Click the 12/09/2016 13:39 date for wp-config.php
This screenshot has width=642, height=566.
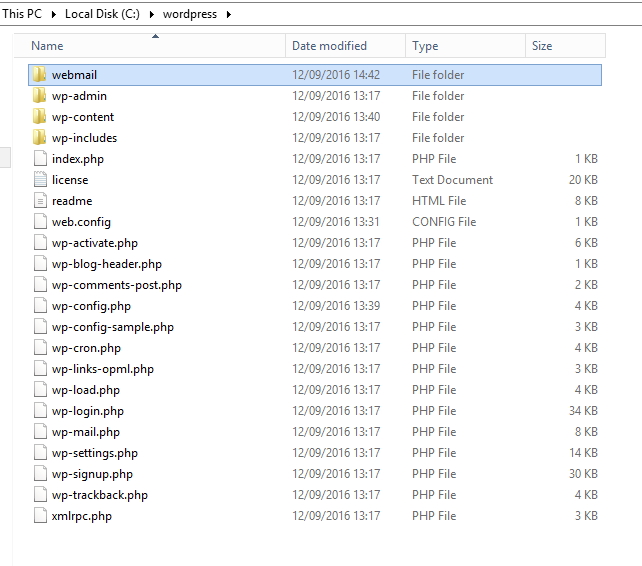point(336,306)
